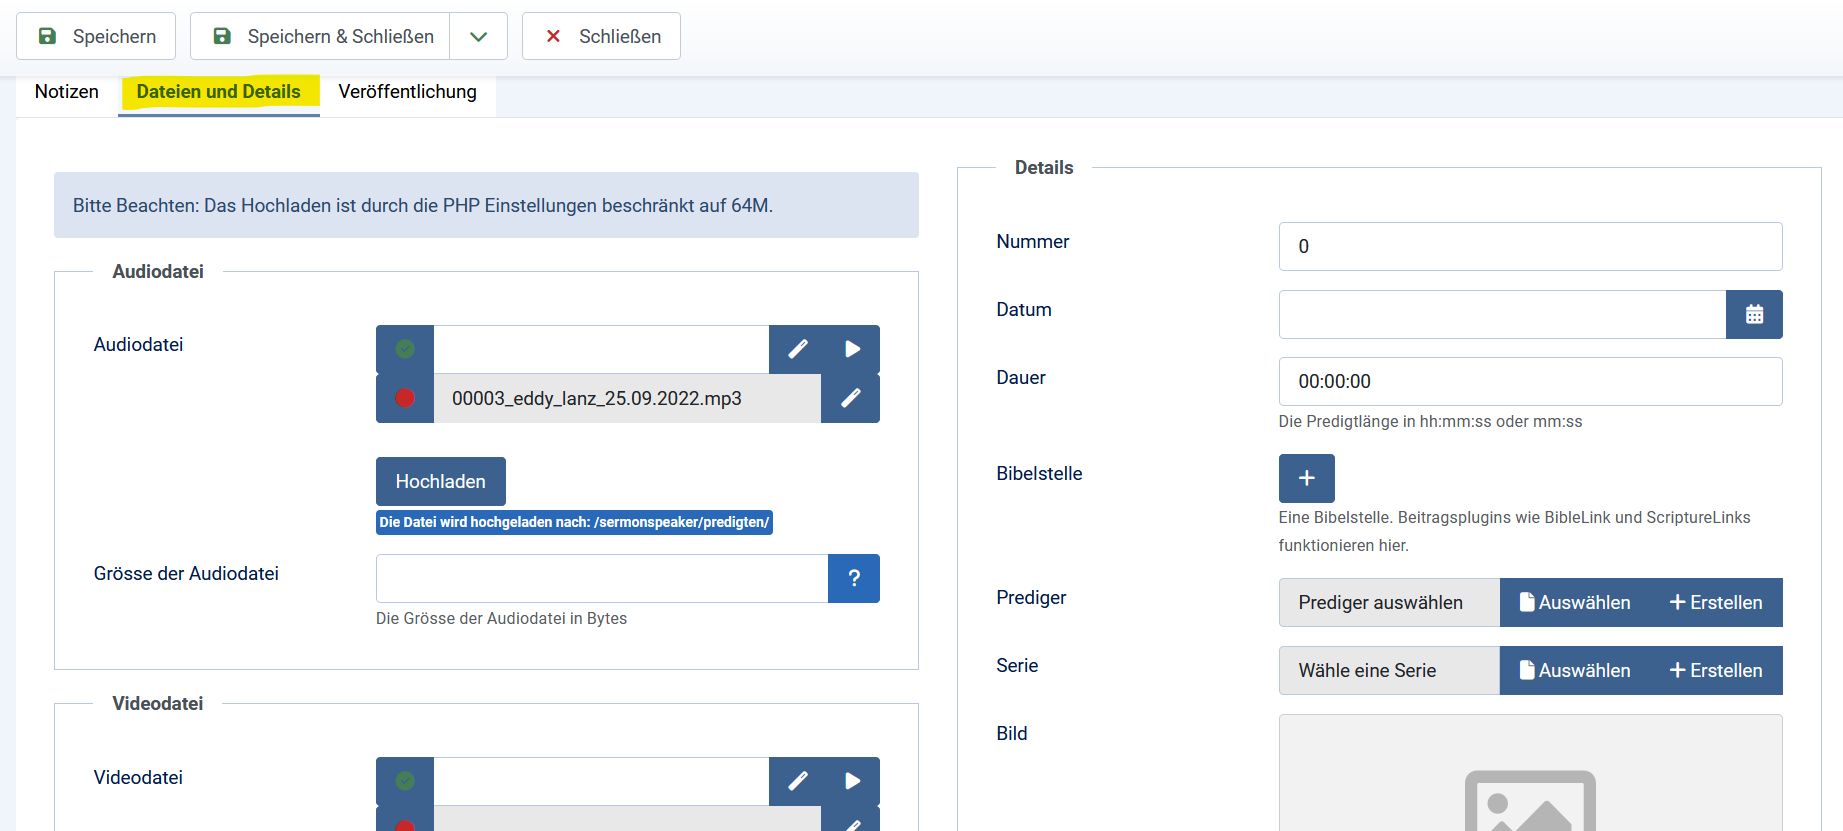This screenshot has width=1843, height=831.
Task: Click pencil icon in Videodatei row
Action: pos(797,781)
